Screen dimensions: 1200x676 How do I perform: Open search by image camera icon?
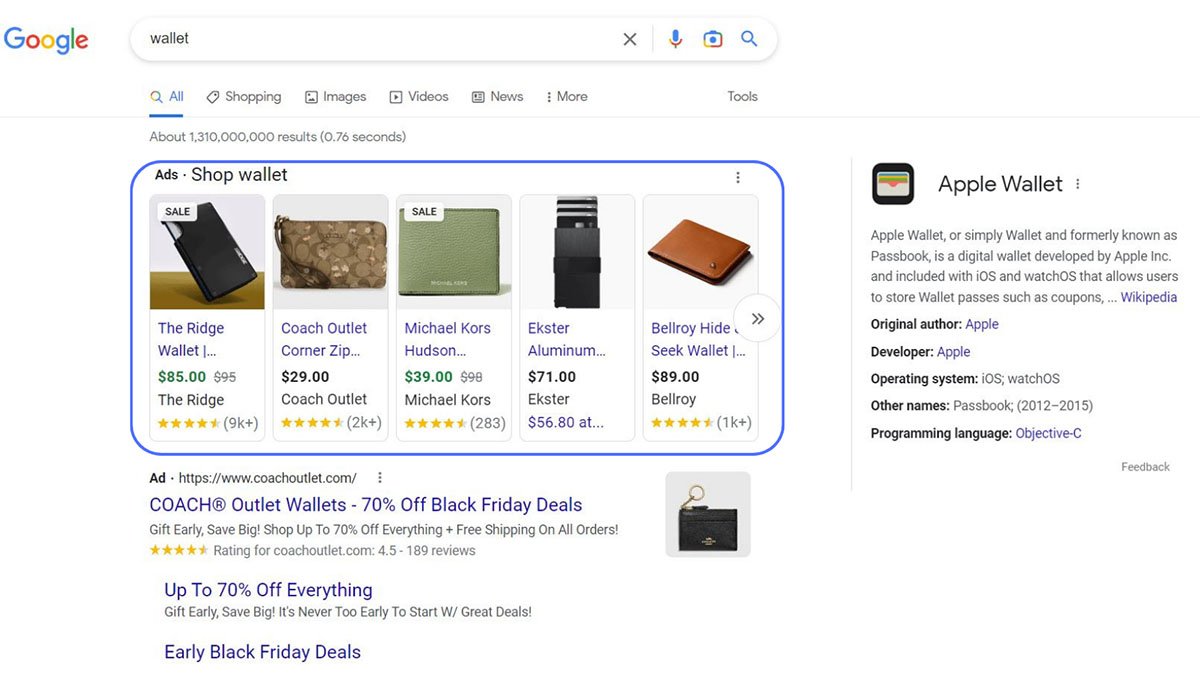[712, 39]
